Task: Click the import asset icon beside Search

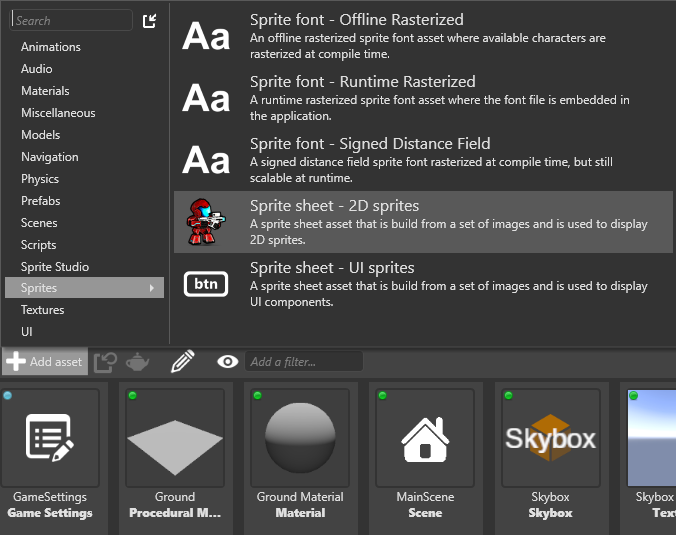Action: coord(150,20)
